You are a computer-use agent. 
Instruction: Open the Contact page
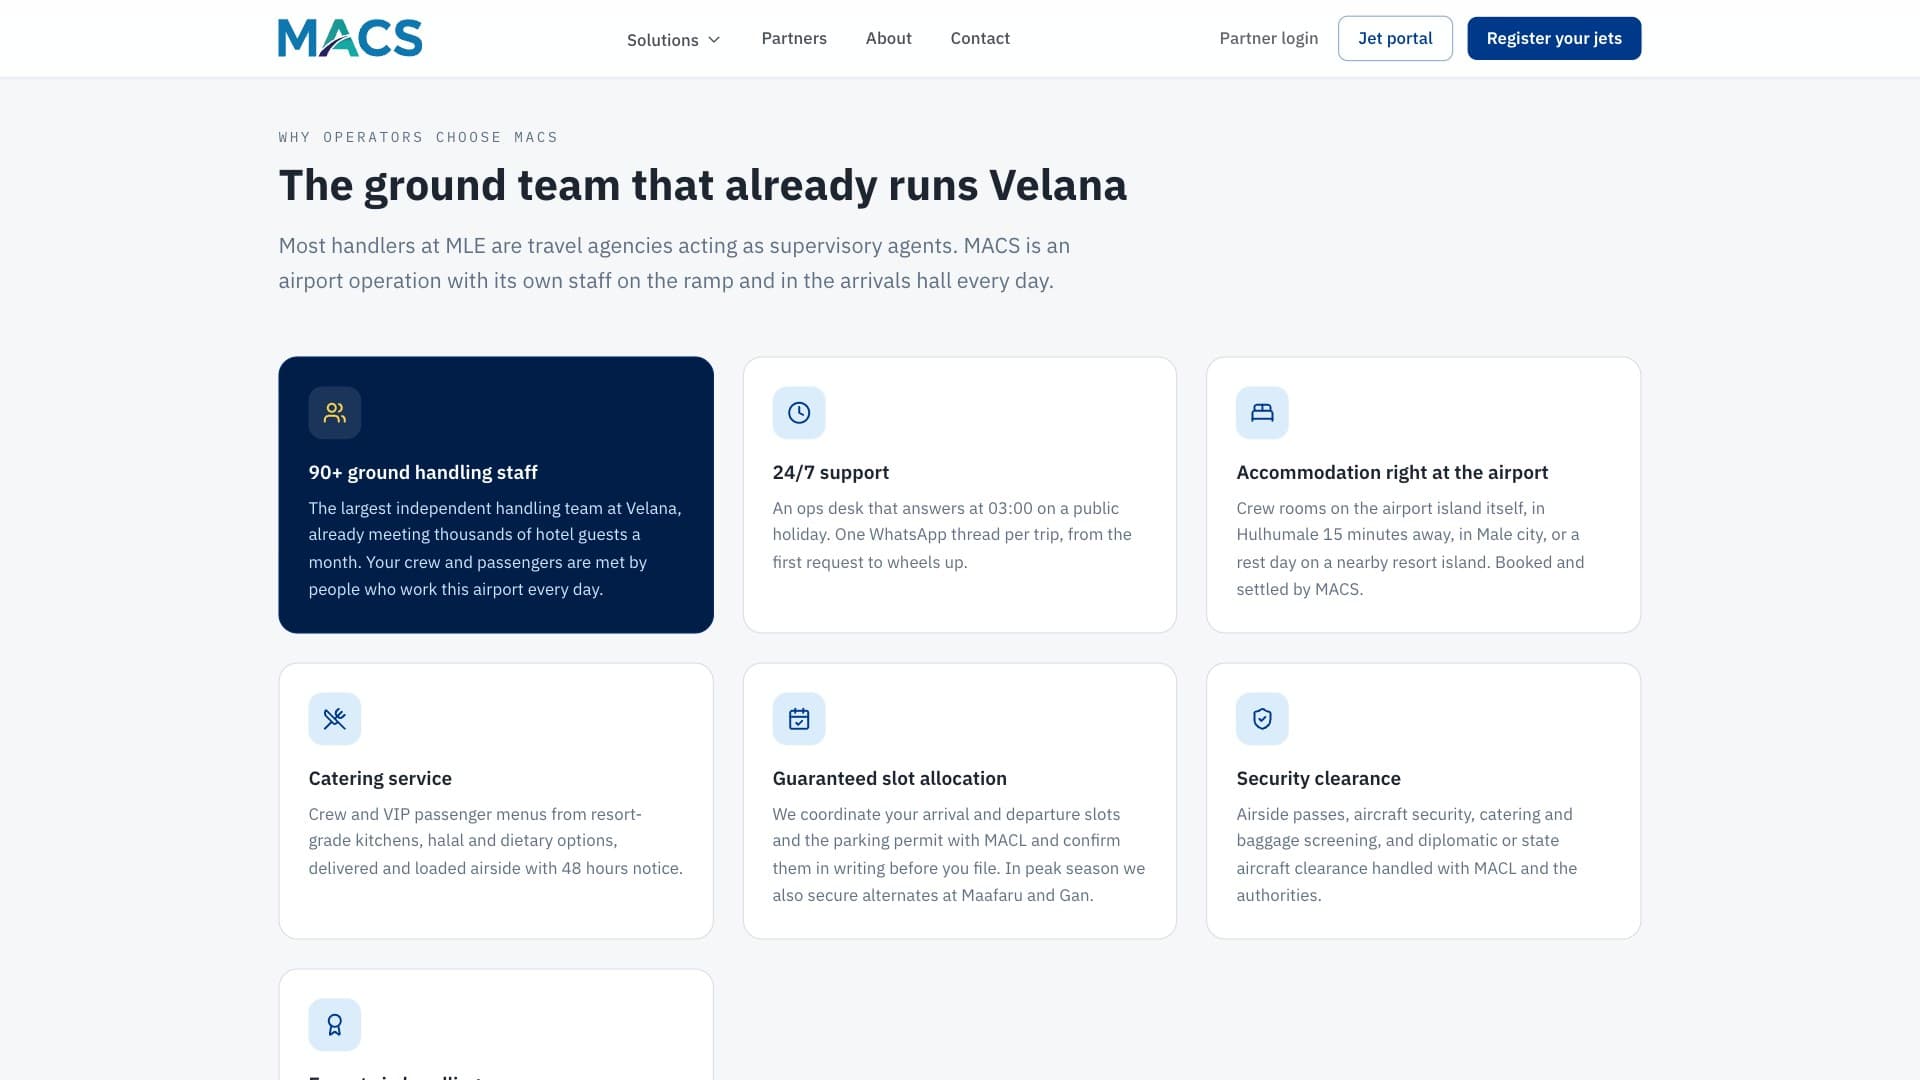(980, 38)
